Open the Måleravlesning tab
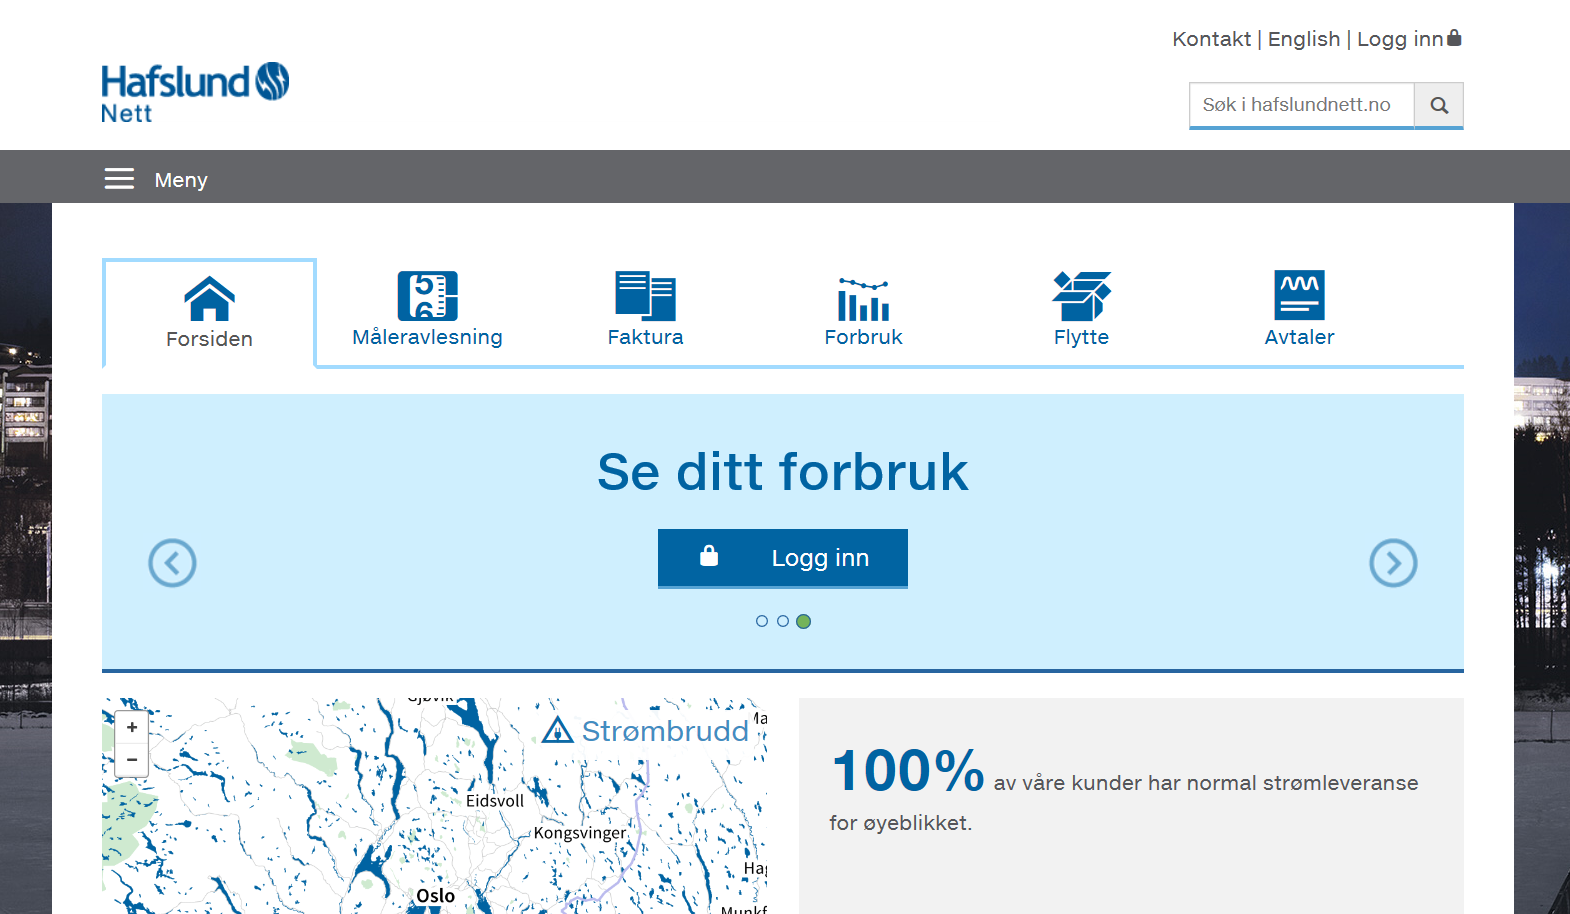Screen dimensions: 1570x914 tap(427, 337)
